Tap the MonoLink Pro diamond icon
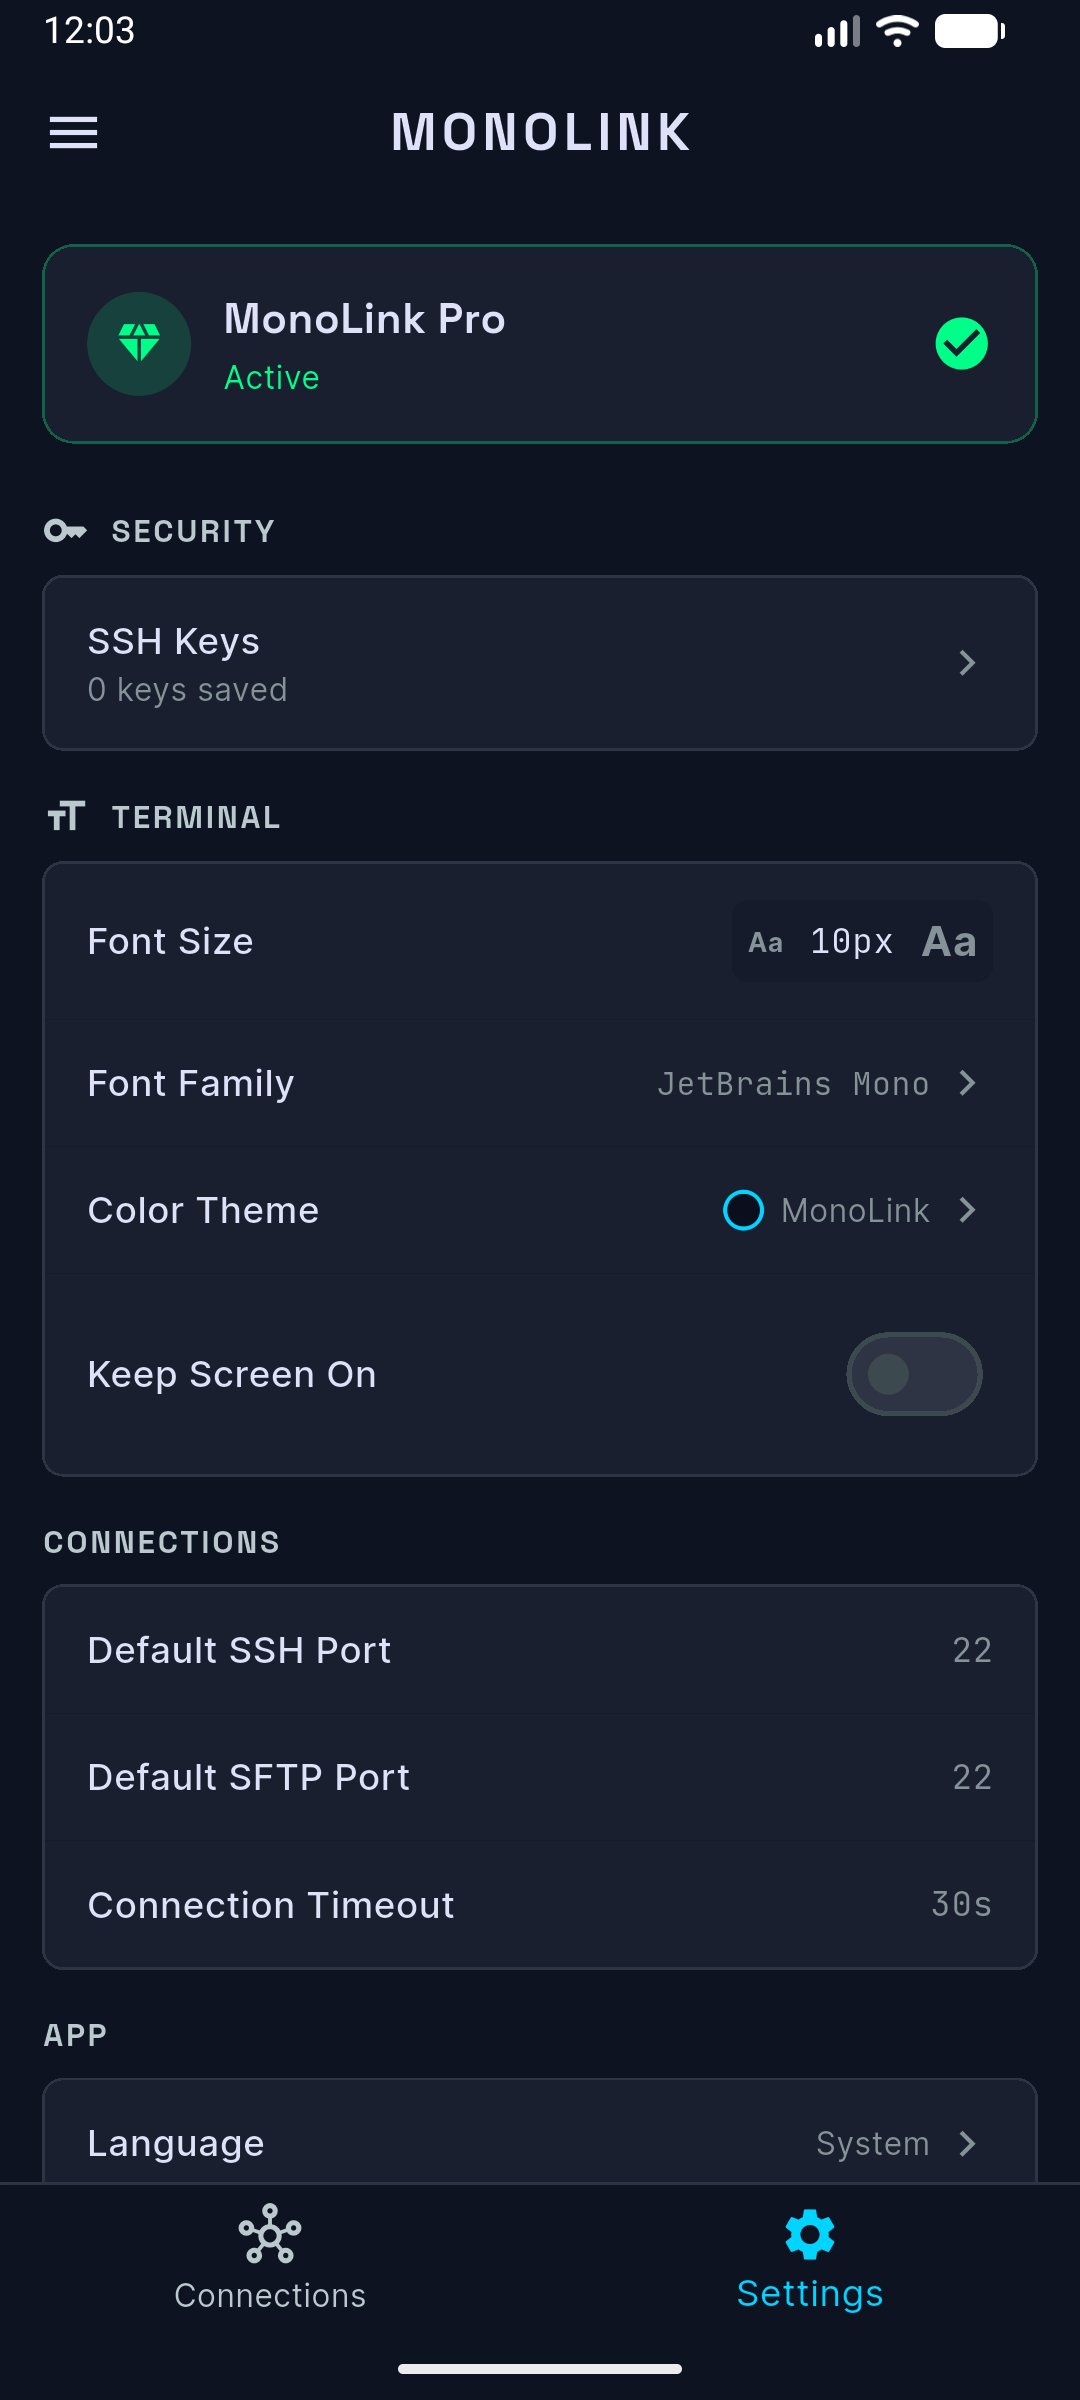1080x2400 pixels. 139,343
